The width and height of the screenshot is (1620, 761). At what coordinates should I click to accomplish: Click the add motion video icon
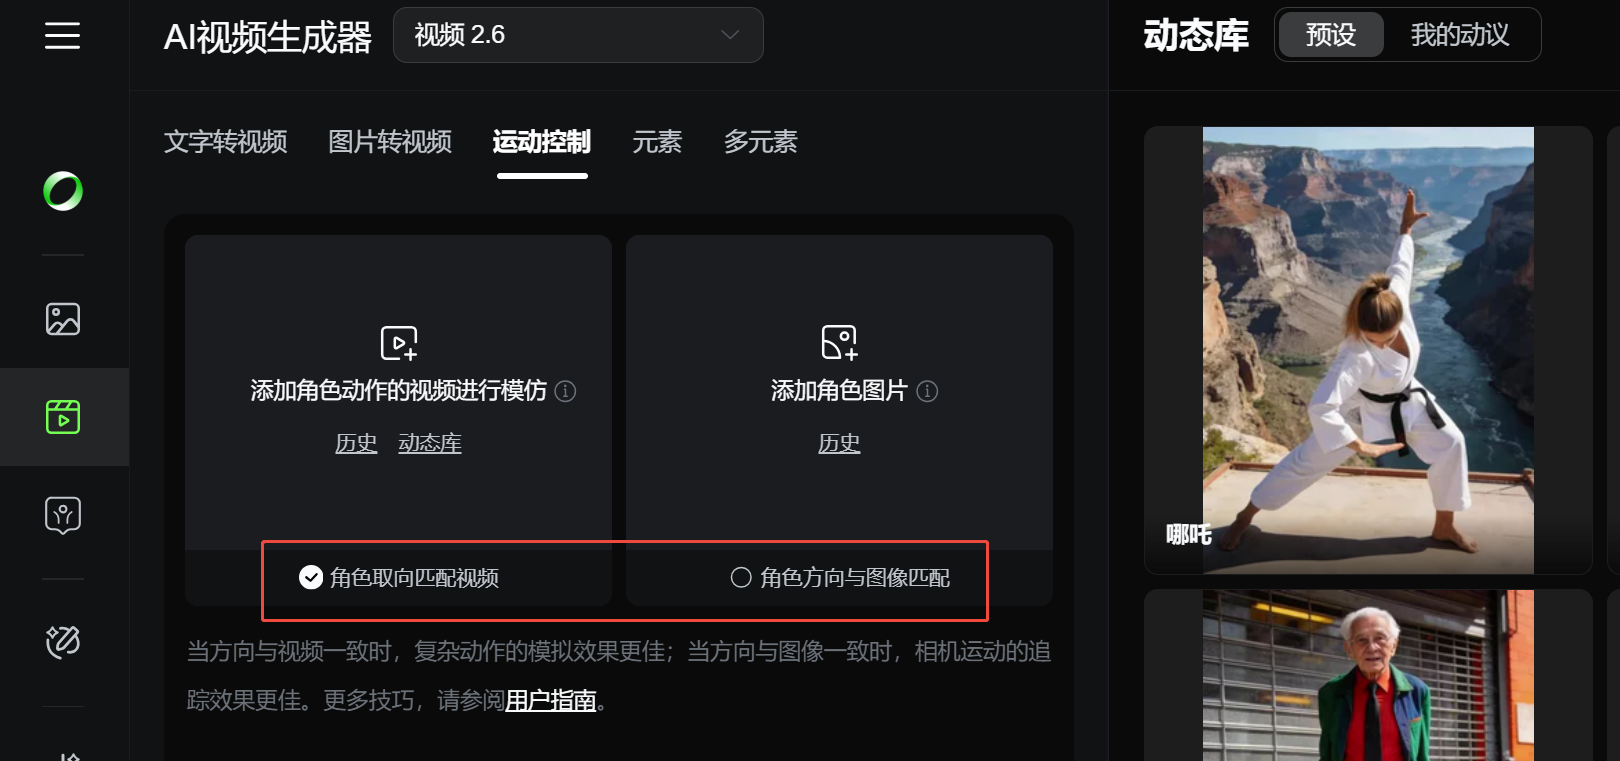click(399, 343)
